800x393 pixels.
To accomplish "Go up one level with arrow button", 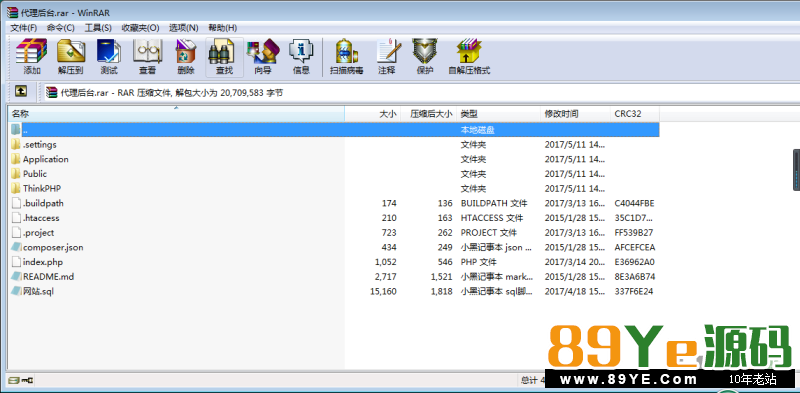I will tap(20, 92).
